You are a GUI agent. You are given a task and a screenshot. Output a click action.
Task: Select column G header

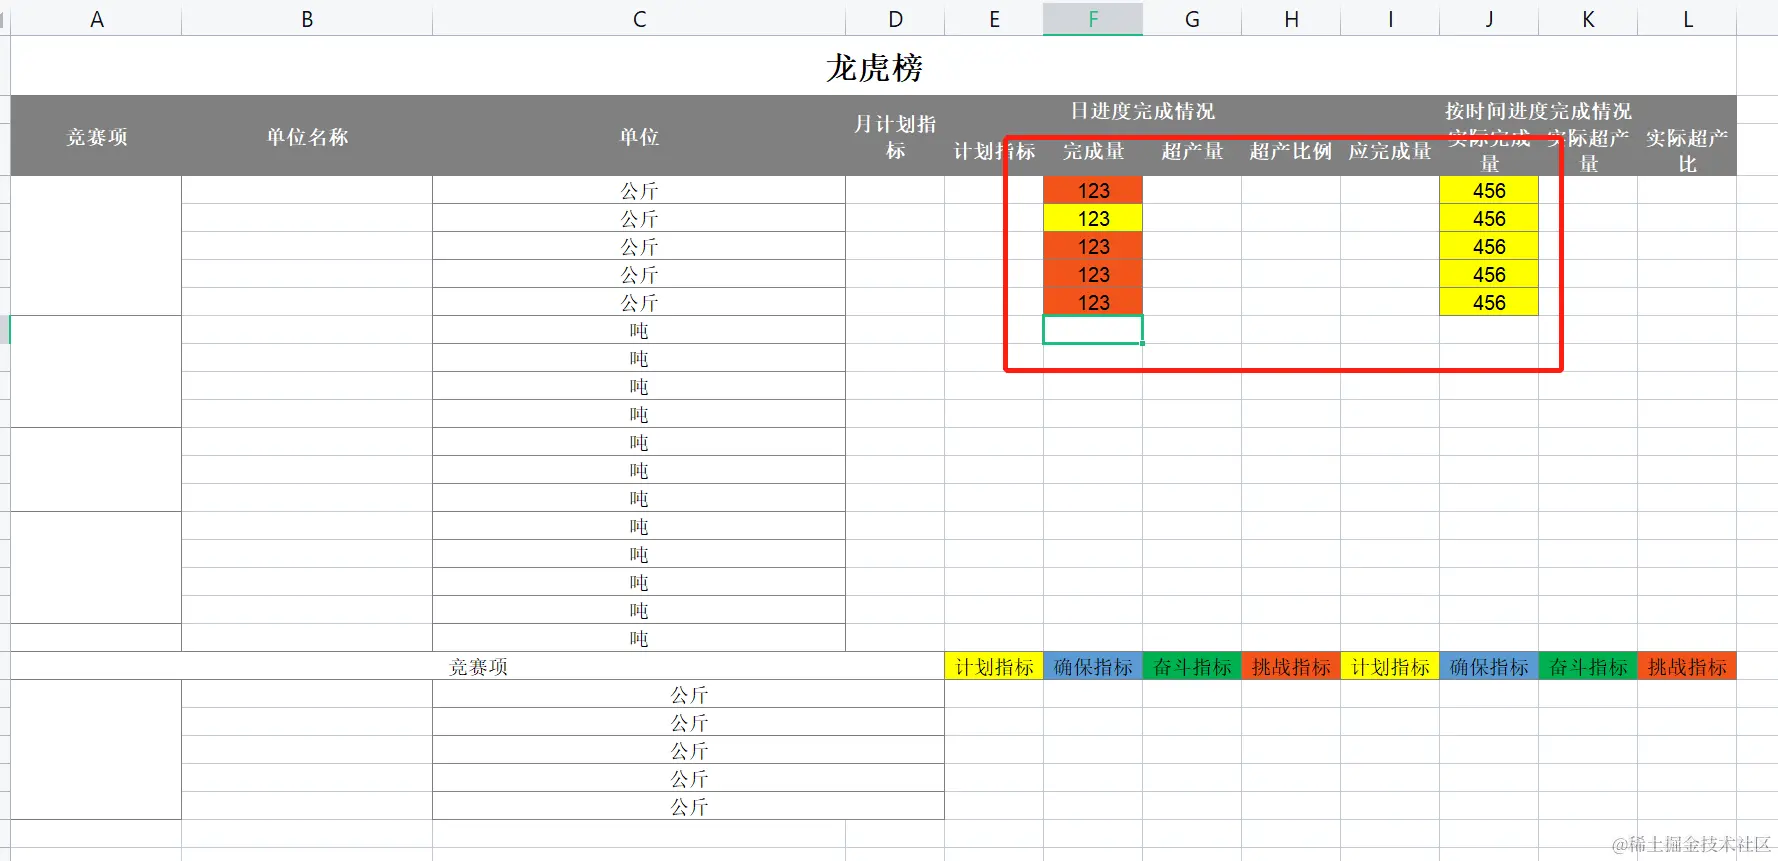(1192, 19)
